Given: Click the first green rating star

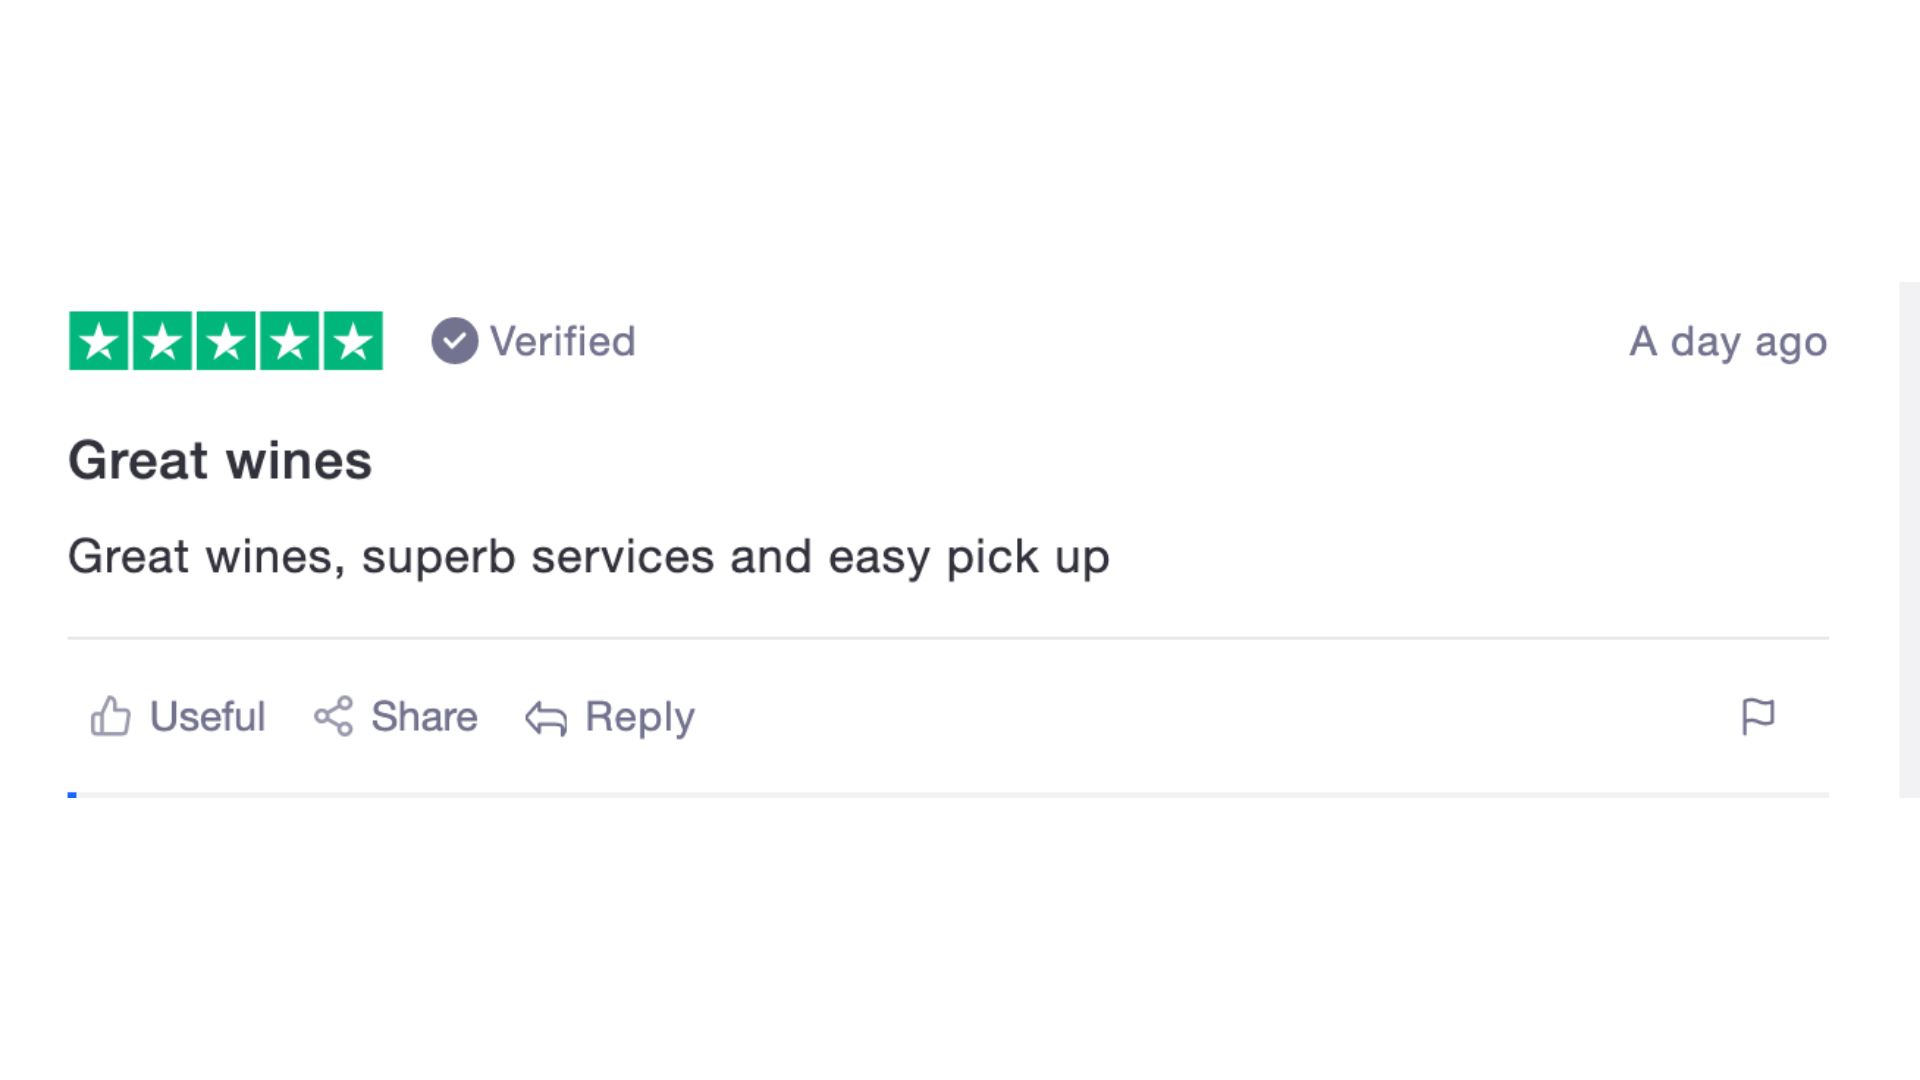Looking at the screenshot, I should point(98,341).
